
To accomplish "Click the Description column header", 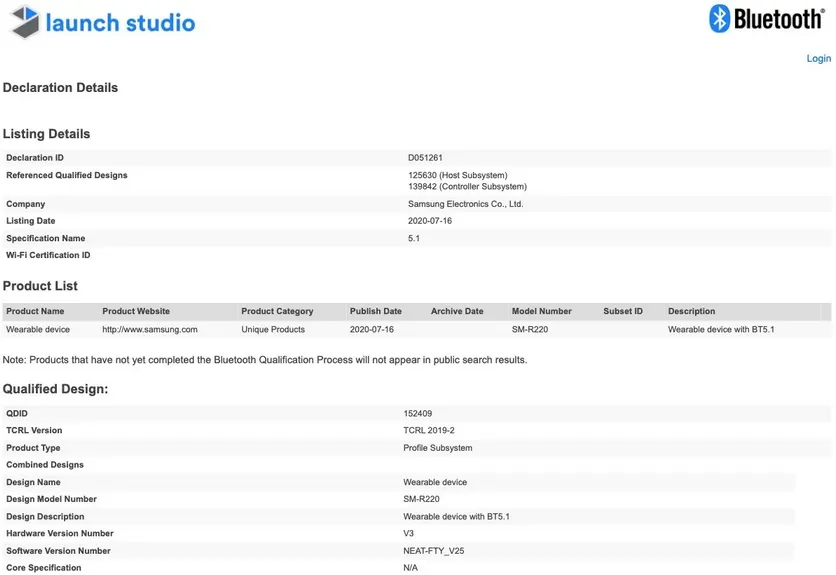I will 691,311.
